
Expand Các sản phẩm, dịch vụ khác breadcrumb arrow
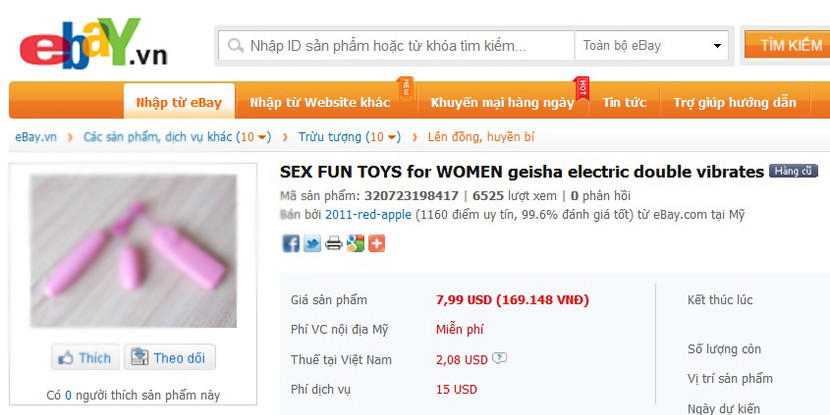tap(263, 138)
